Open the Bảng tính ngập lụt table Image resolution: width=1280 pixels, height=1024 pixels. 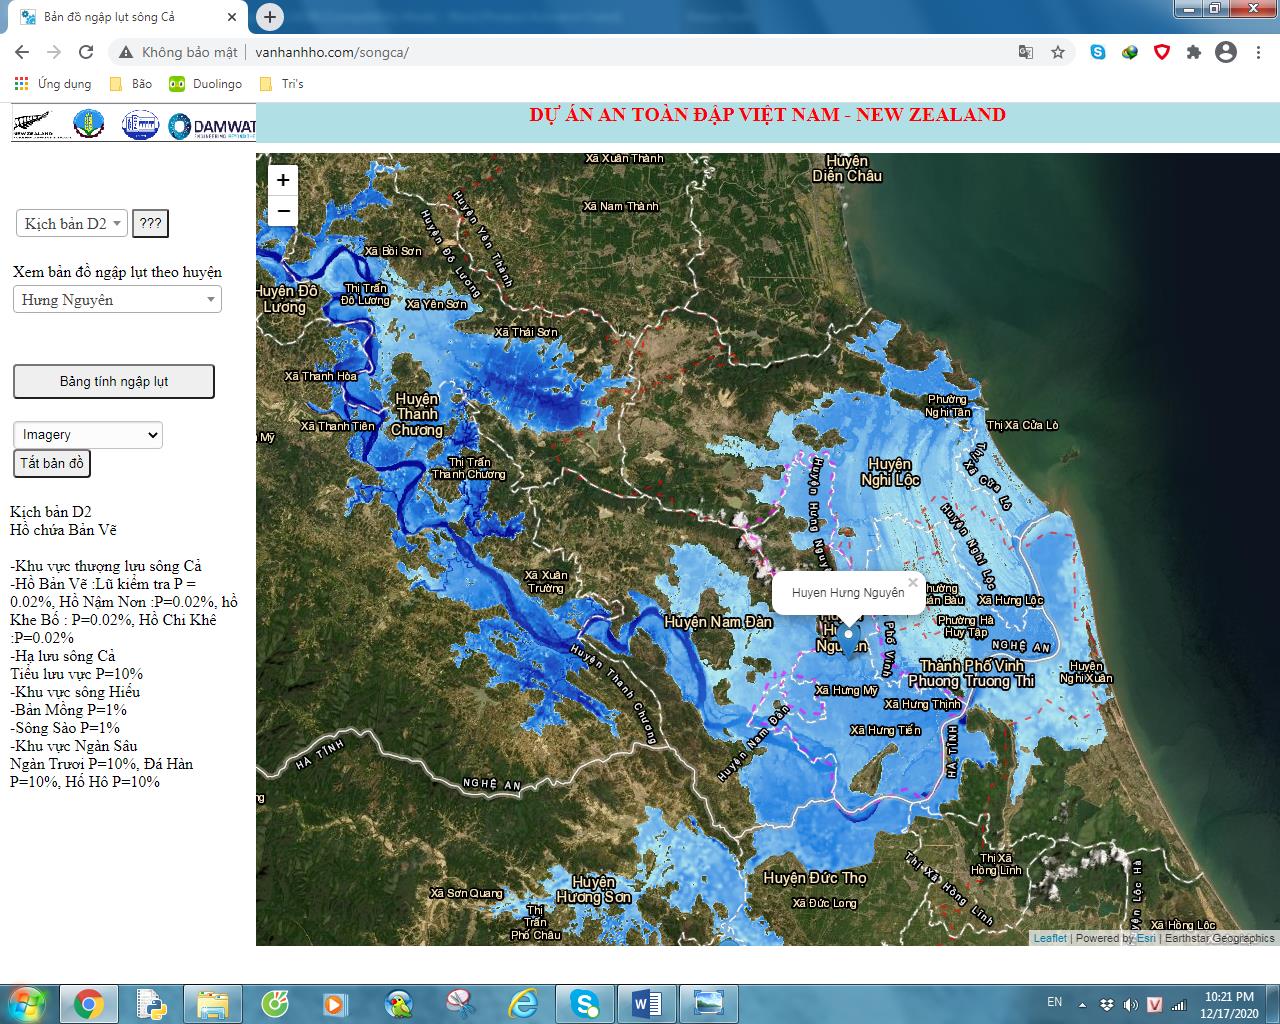click(114, 381)
